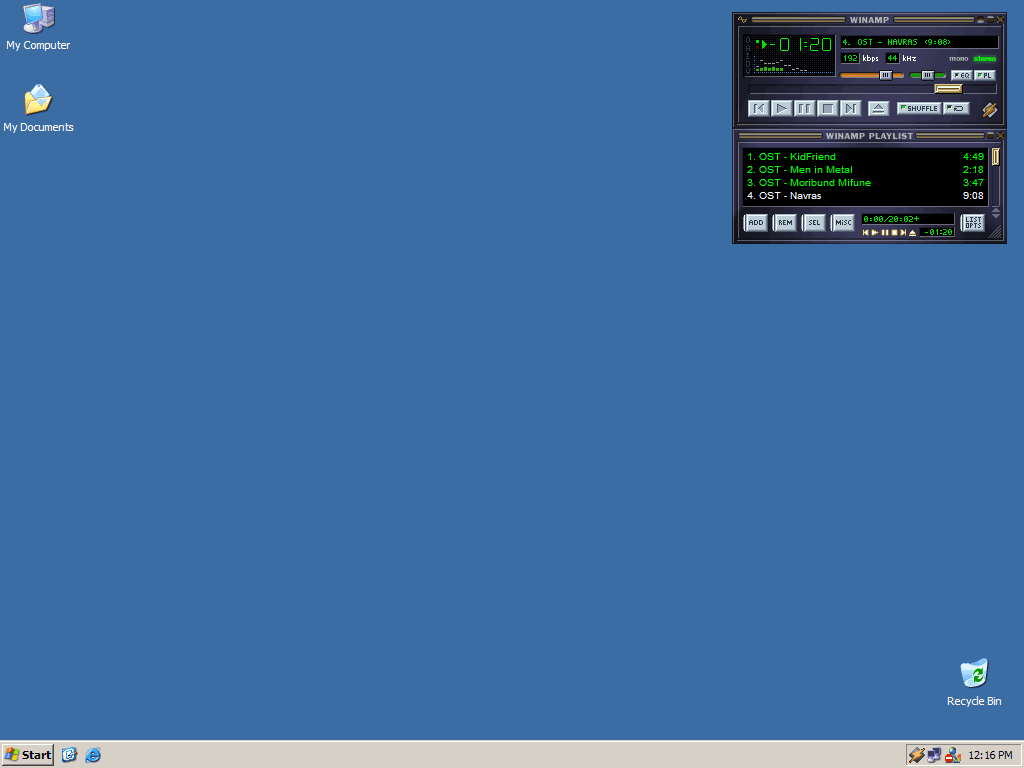Click the green balance slider

point(928,75)
